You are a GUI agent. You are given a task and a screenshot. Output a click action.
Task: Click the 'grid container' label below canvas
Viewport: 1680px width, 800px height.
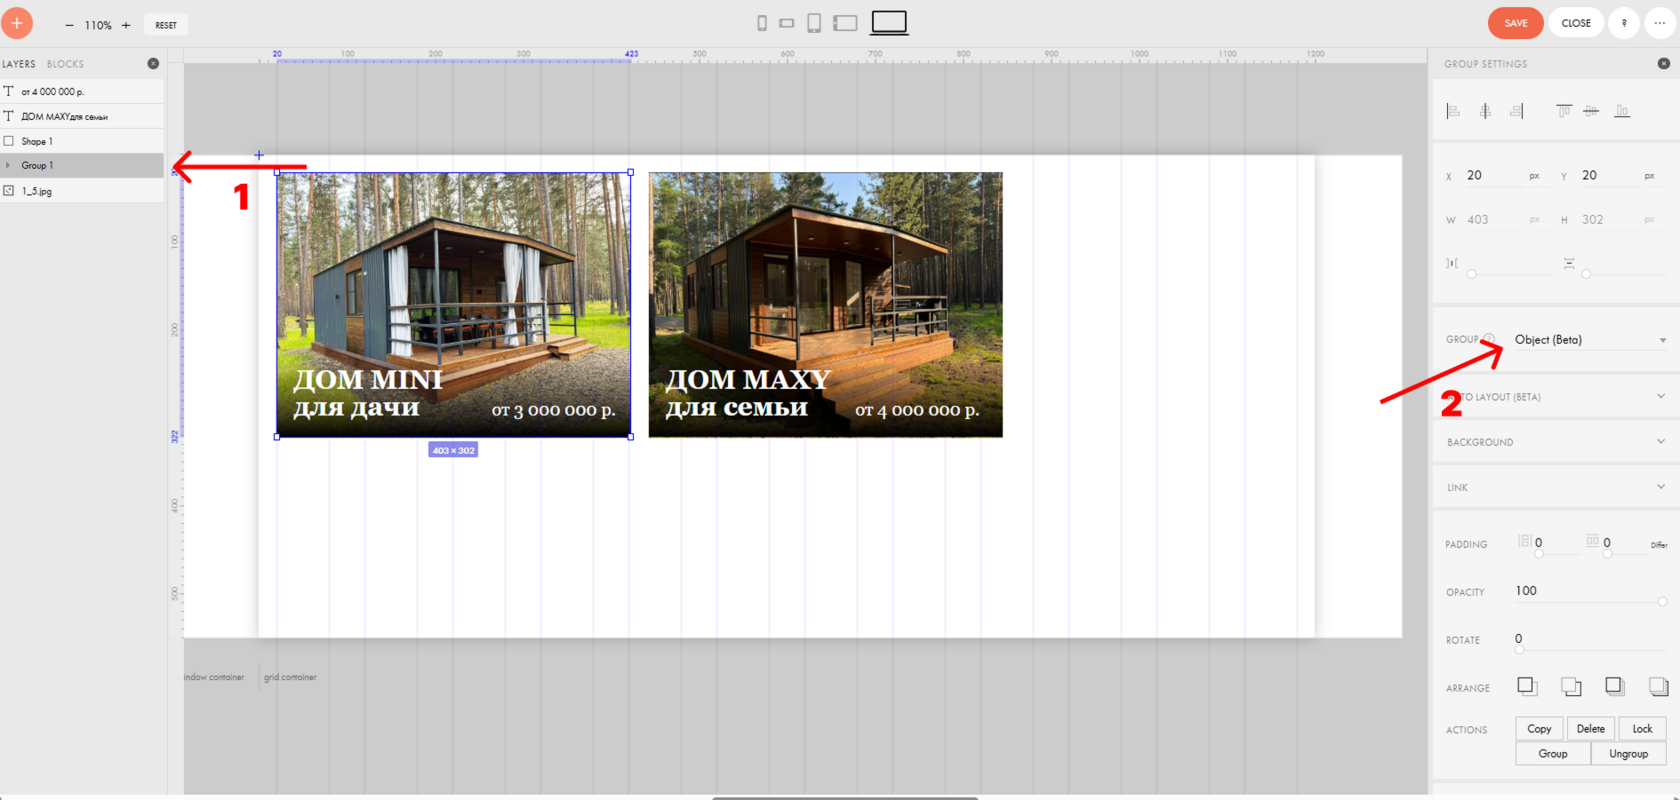click(290, 677)
